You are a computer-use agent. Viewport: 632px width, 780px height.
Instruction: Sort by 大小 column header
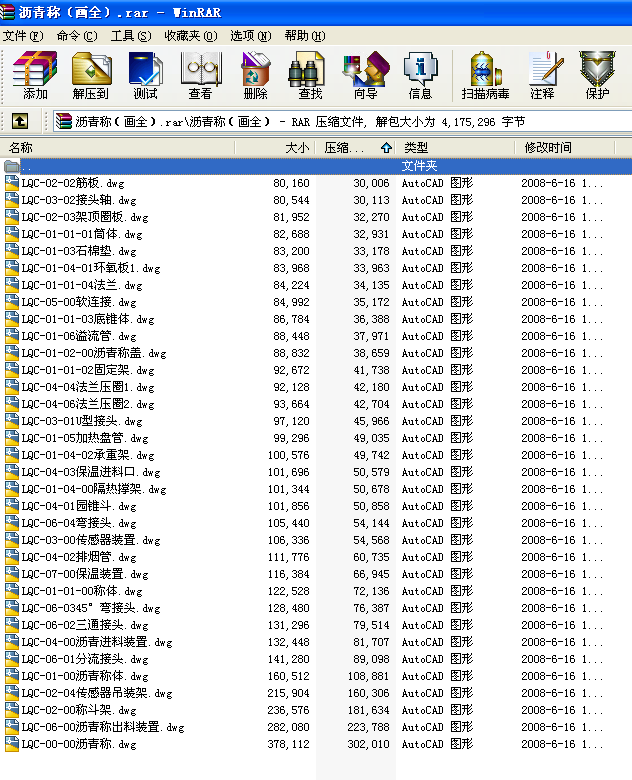(x=275, y=147)
